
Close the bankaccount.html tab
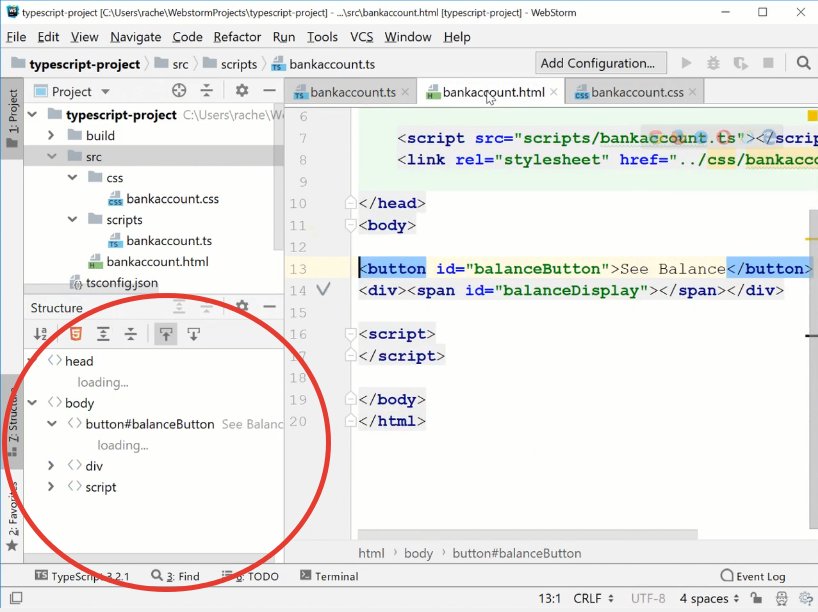tap(554, 92)
